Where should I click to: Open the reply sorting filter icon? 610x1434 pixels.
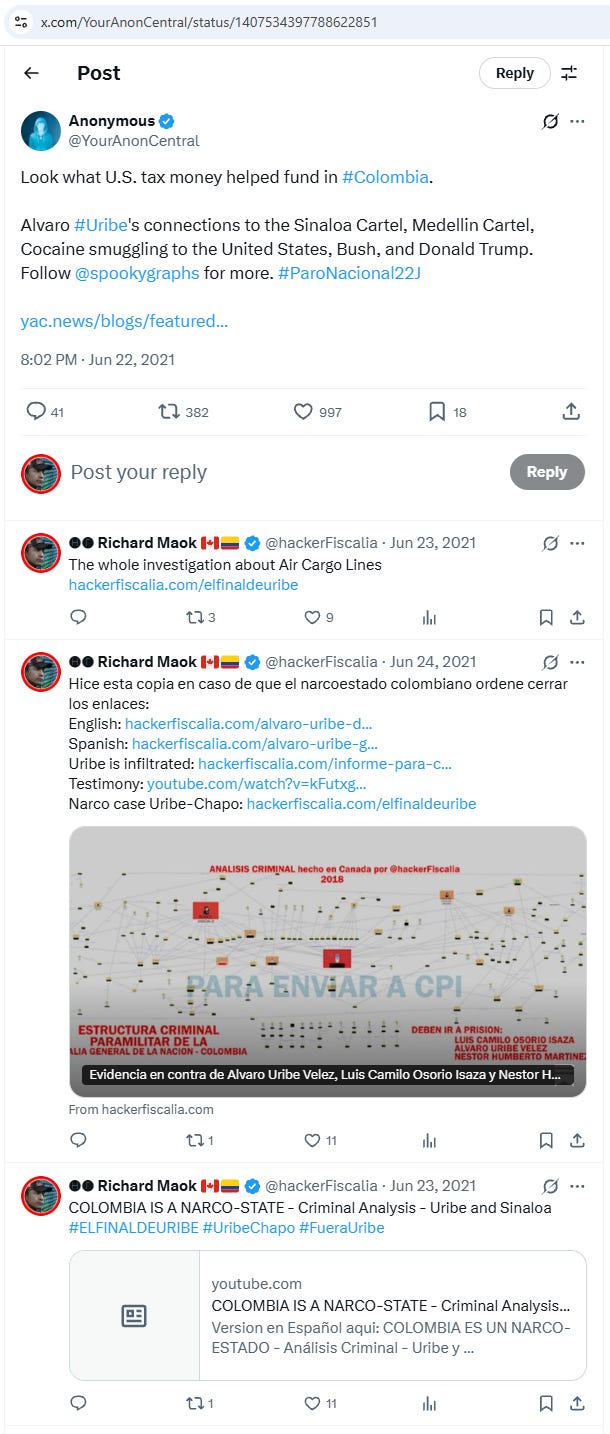569,73
